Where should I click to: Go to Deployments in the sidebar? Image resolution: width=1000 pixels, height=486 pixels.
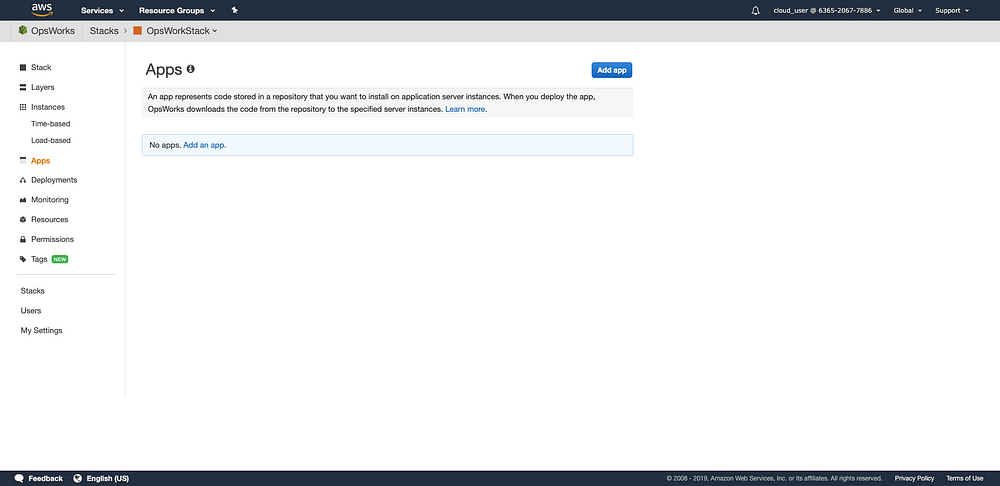pyautogui.click(x=54, y=180)
